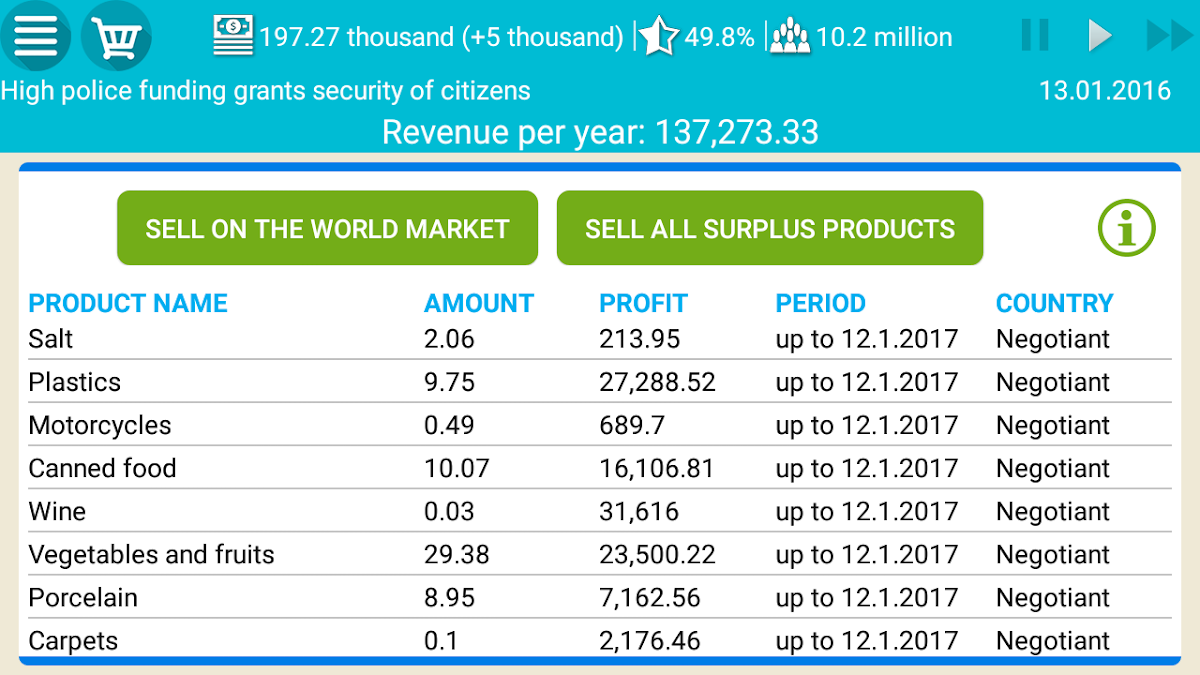Open the Wine trade contract row
This screenshot has width=1200, height=675.
598,511
